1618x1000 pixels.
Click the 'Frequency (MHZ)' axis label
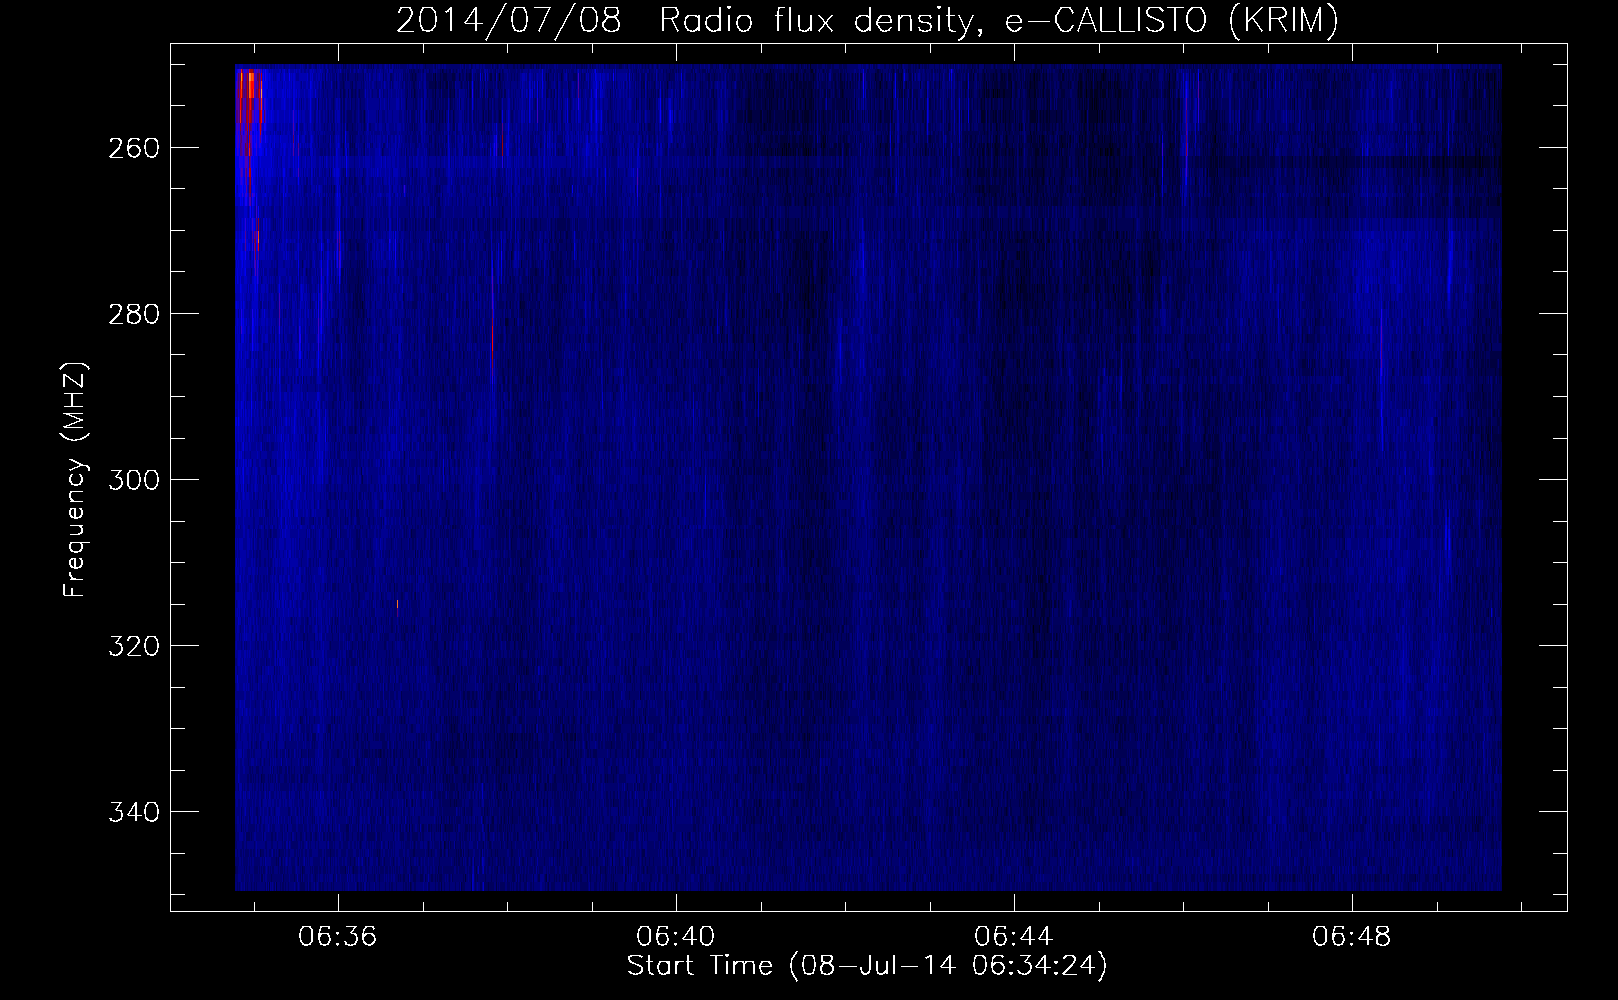(75, 479)
